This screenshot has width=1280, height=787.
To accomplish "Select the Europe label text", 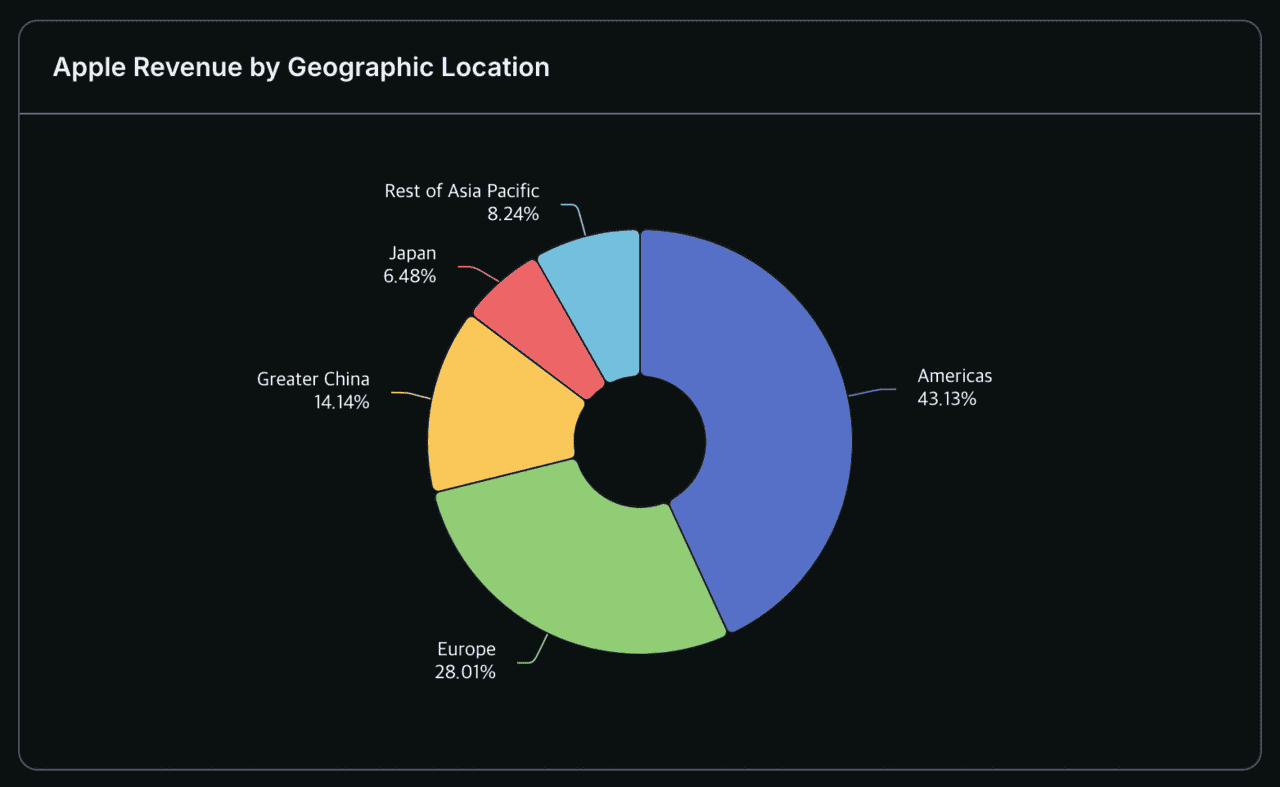I will tap(466, 649).
